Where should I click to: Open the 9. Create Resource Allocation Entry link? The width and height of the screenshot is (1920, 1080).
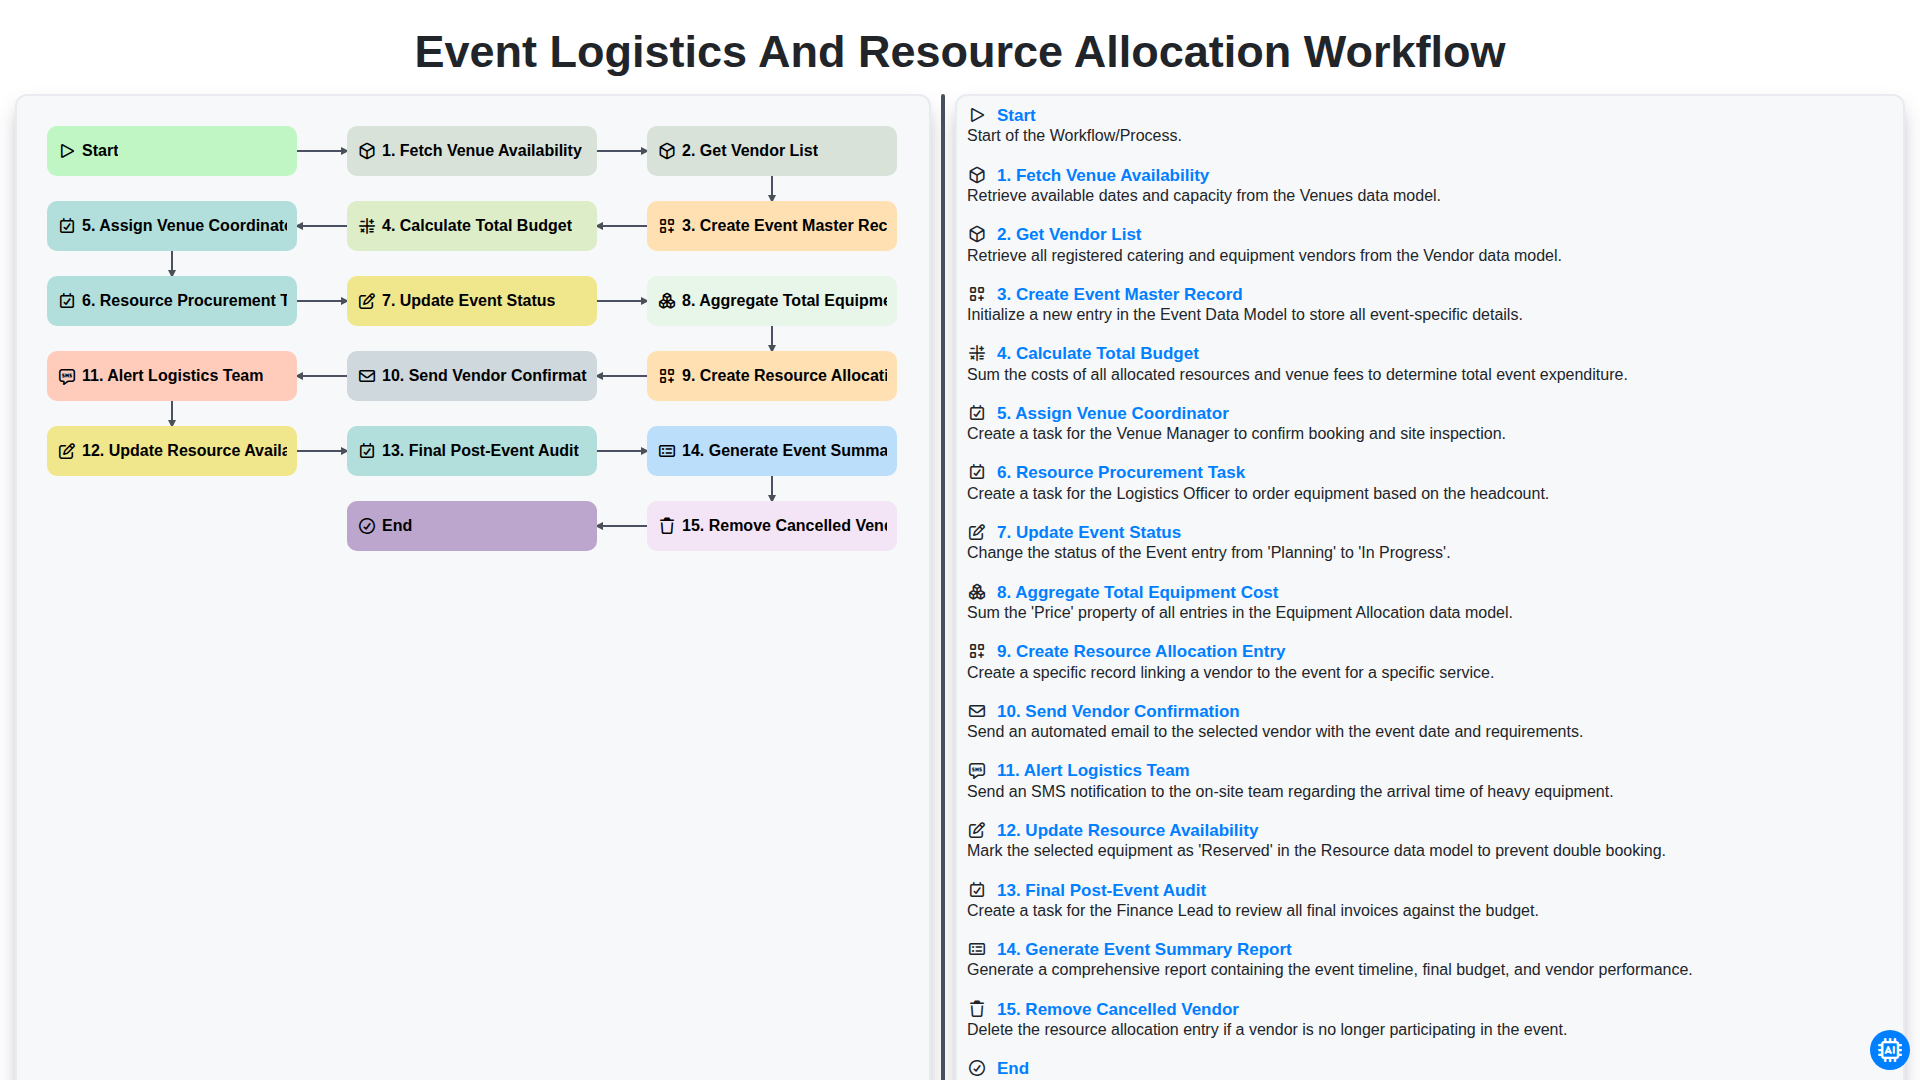coord(1141,651)
